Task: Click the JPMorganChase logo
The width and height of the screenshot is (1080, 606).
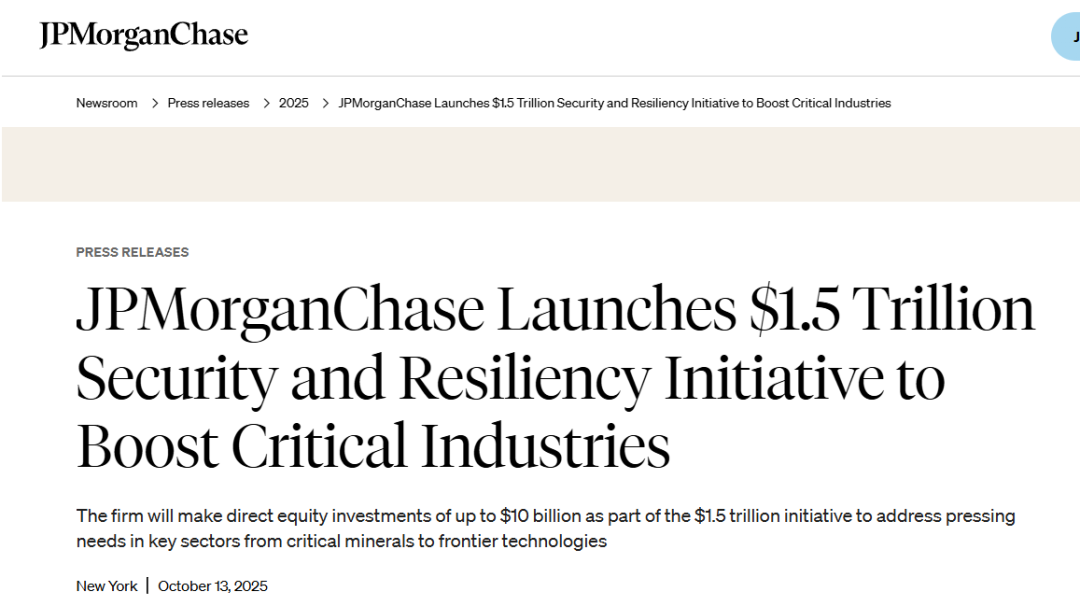Action: [x=143, y=35]
